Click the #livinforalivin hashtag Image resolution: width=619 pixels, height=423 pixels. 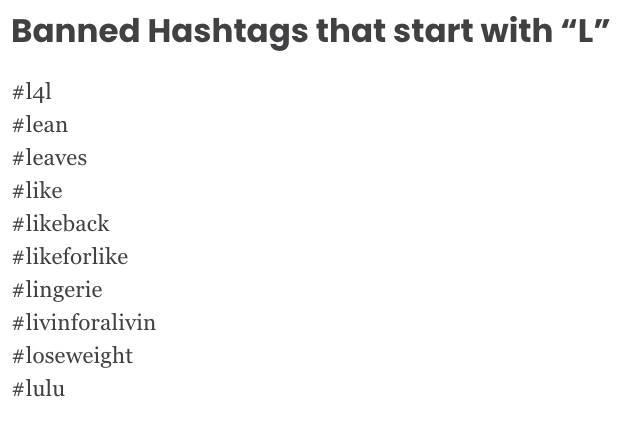pyautogui.click(x=84, y=322)
